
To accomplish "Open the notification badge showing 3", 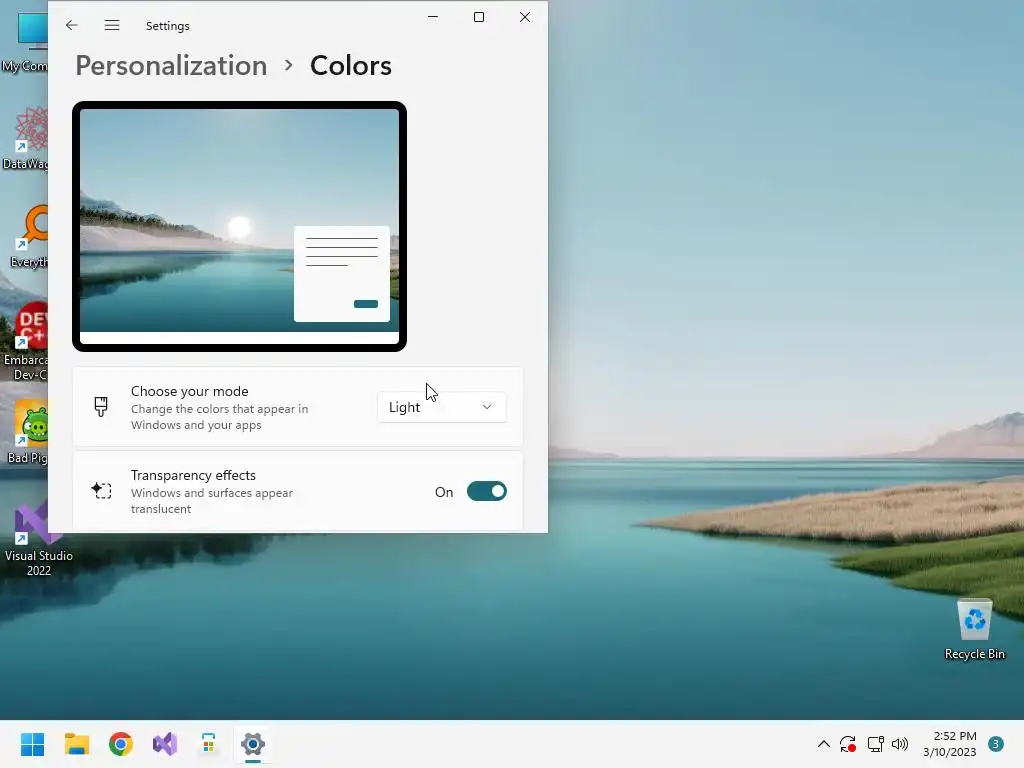I will pyautogui.click(x=996, y=744).
